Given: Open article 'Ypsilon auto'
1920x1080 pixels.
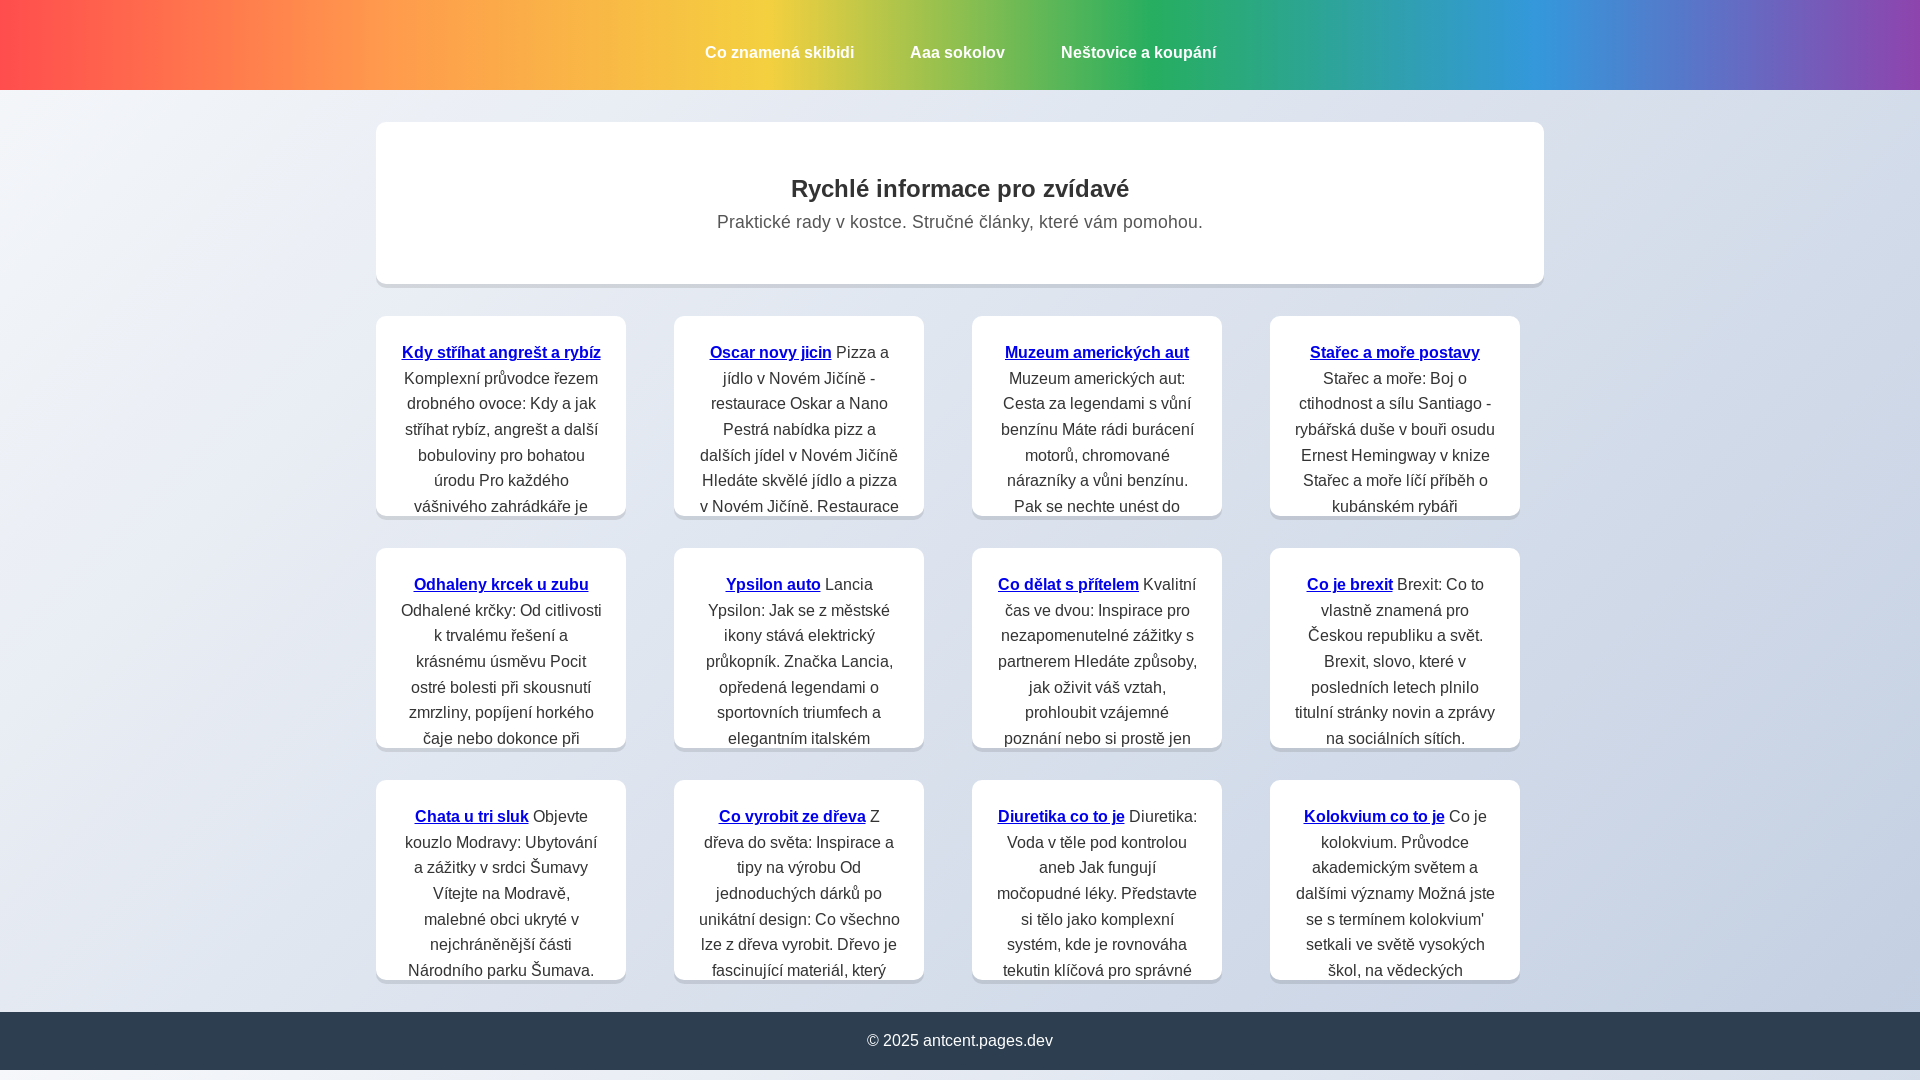Looking at the screenshot, I should [x=773, y=584].
